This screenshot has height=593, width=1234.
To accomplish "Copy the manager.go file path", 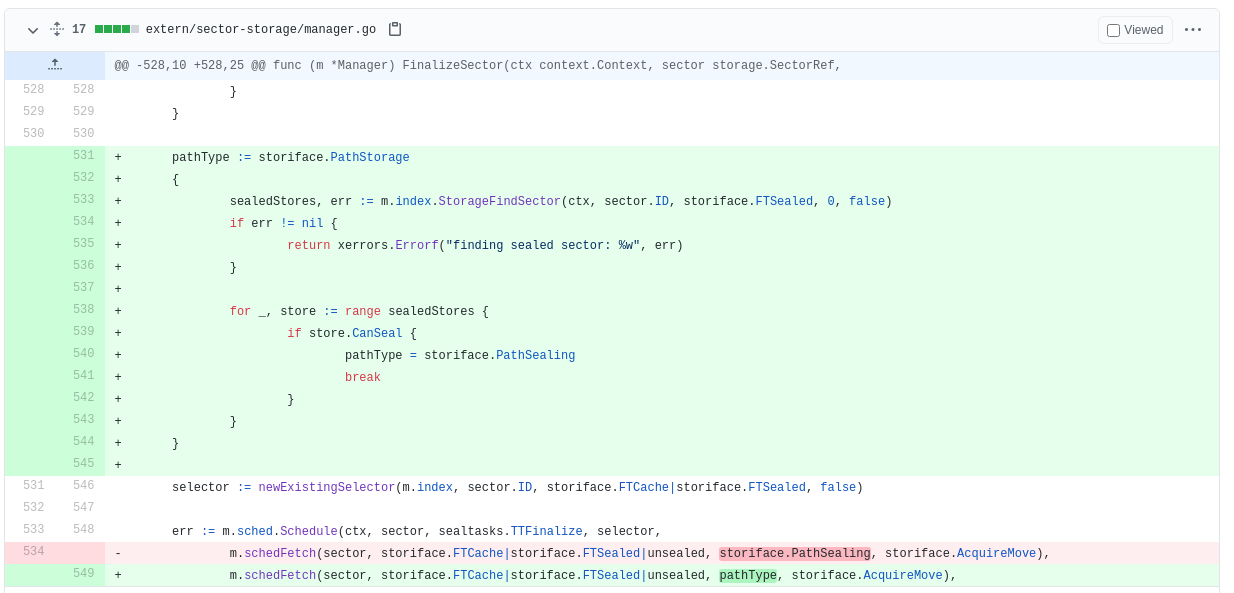I will [x=395, y=30].
